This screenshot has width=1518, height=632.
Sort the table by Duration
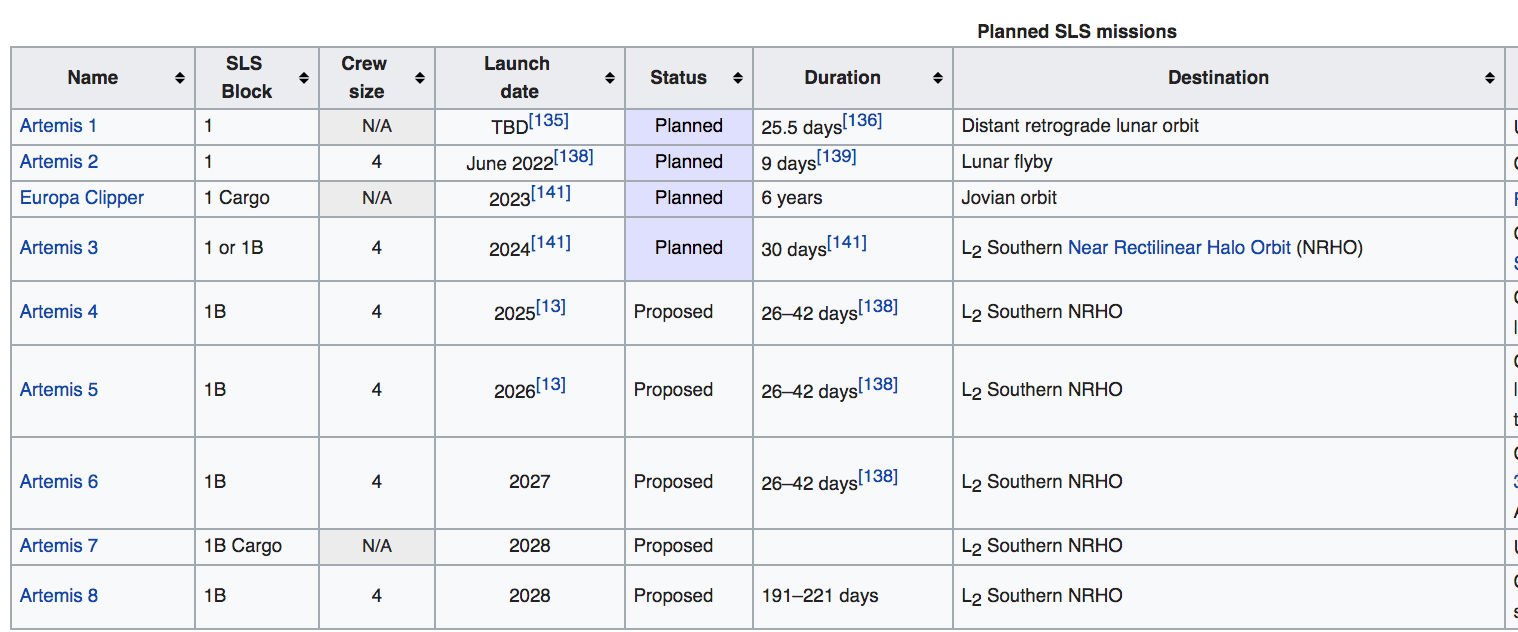tap(937, 77)
